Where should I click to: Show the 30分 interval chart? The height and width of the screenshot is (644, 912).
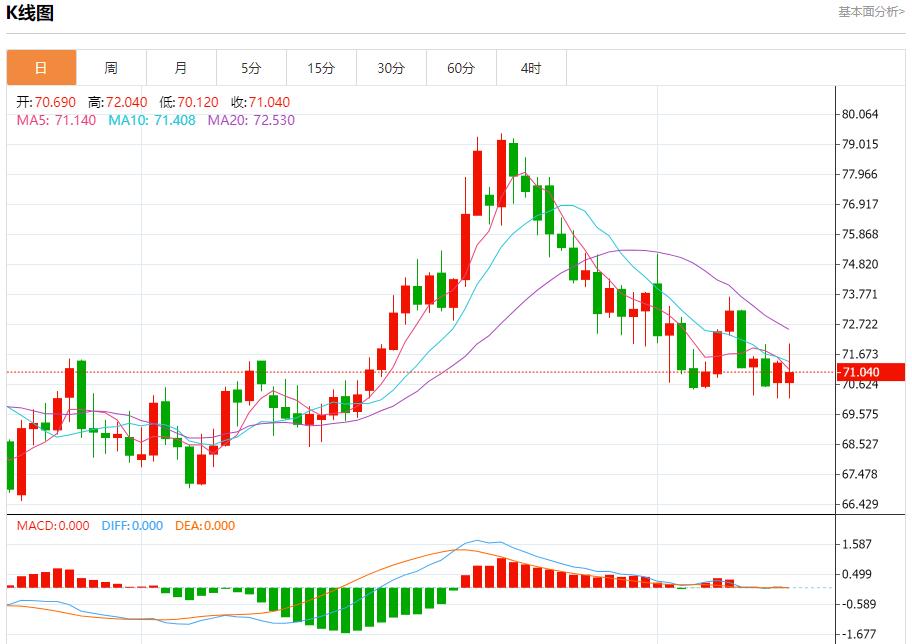tap(391, 68)
